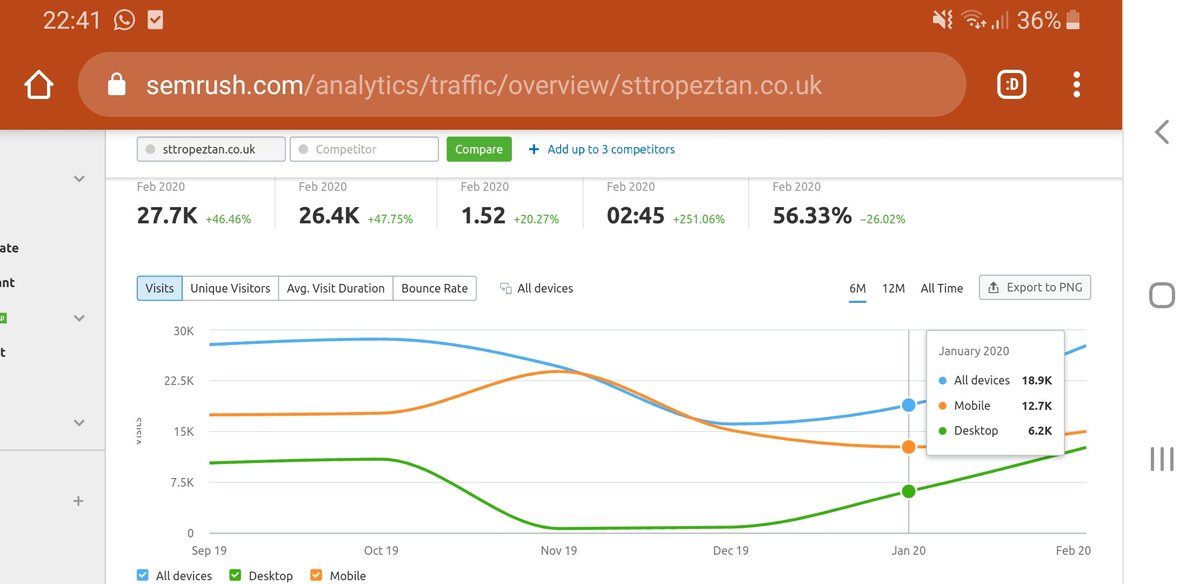Toggle the Desktop legend checkbox
Image resolution: width=1200 pixels, height=584 pixels.
pyautogui.click(x=235, y=576)
